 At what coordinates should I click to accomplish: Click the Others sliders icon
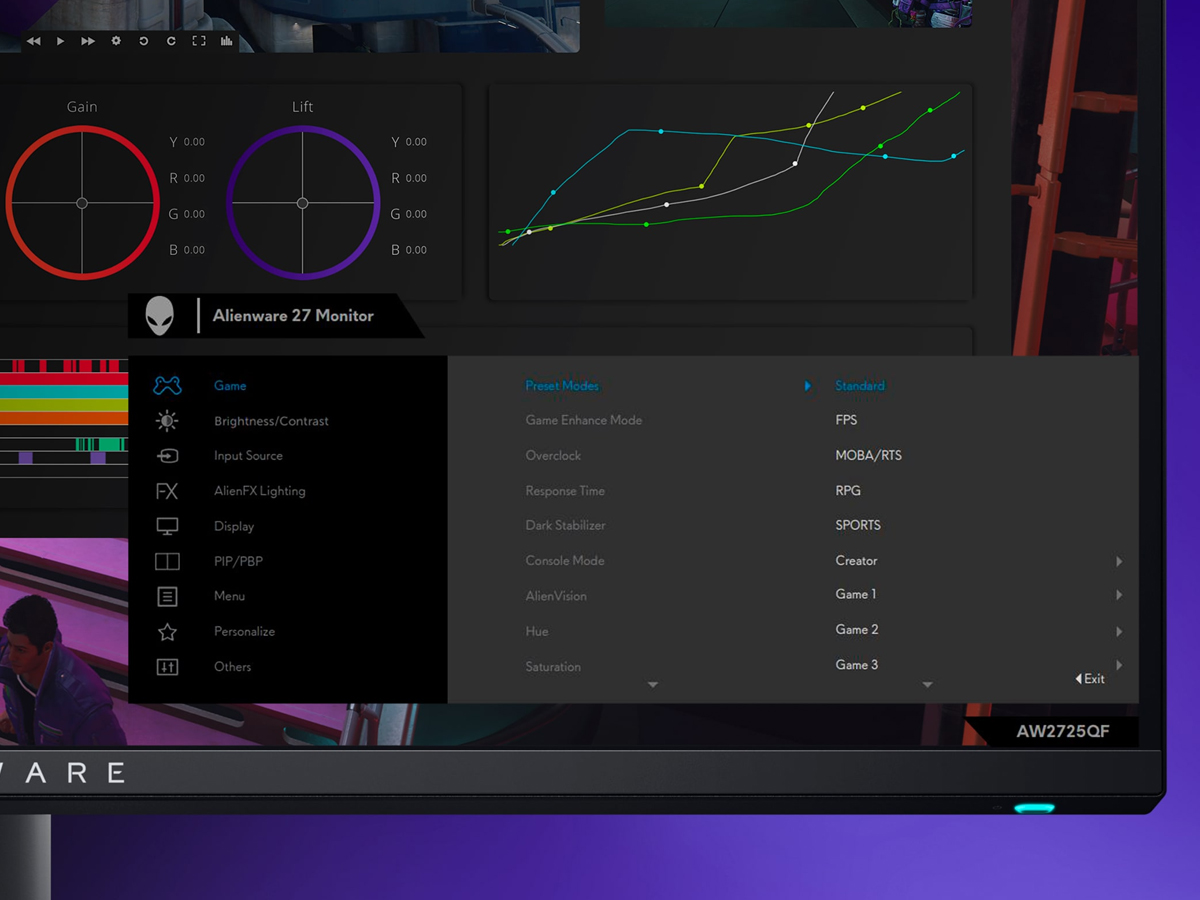click(x=167, y=667)
